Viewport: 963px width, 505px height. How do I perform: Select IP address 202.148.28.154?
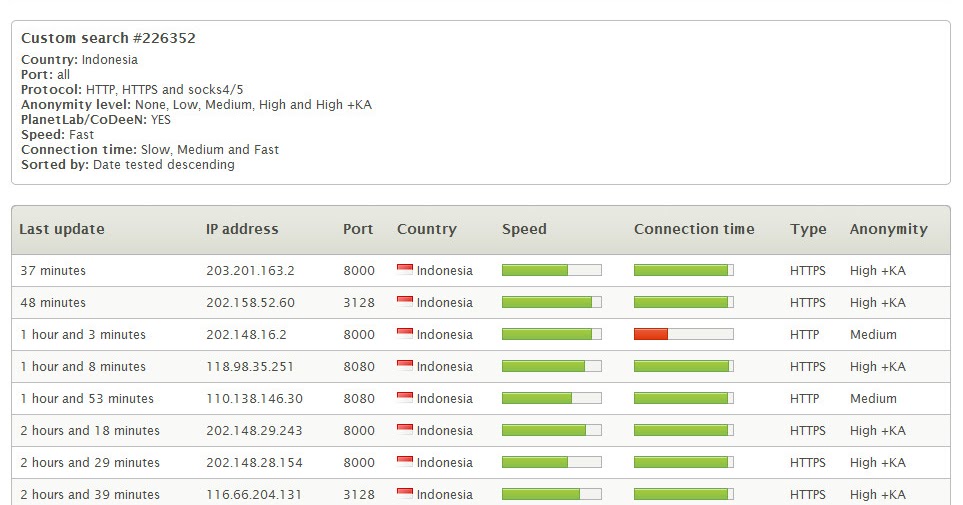pyautogui.click(x=254, y=462)
